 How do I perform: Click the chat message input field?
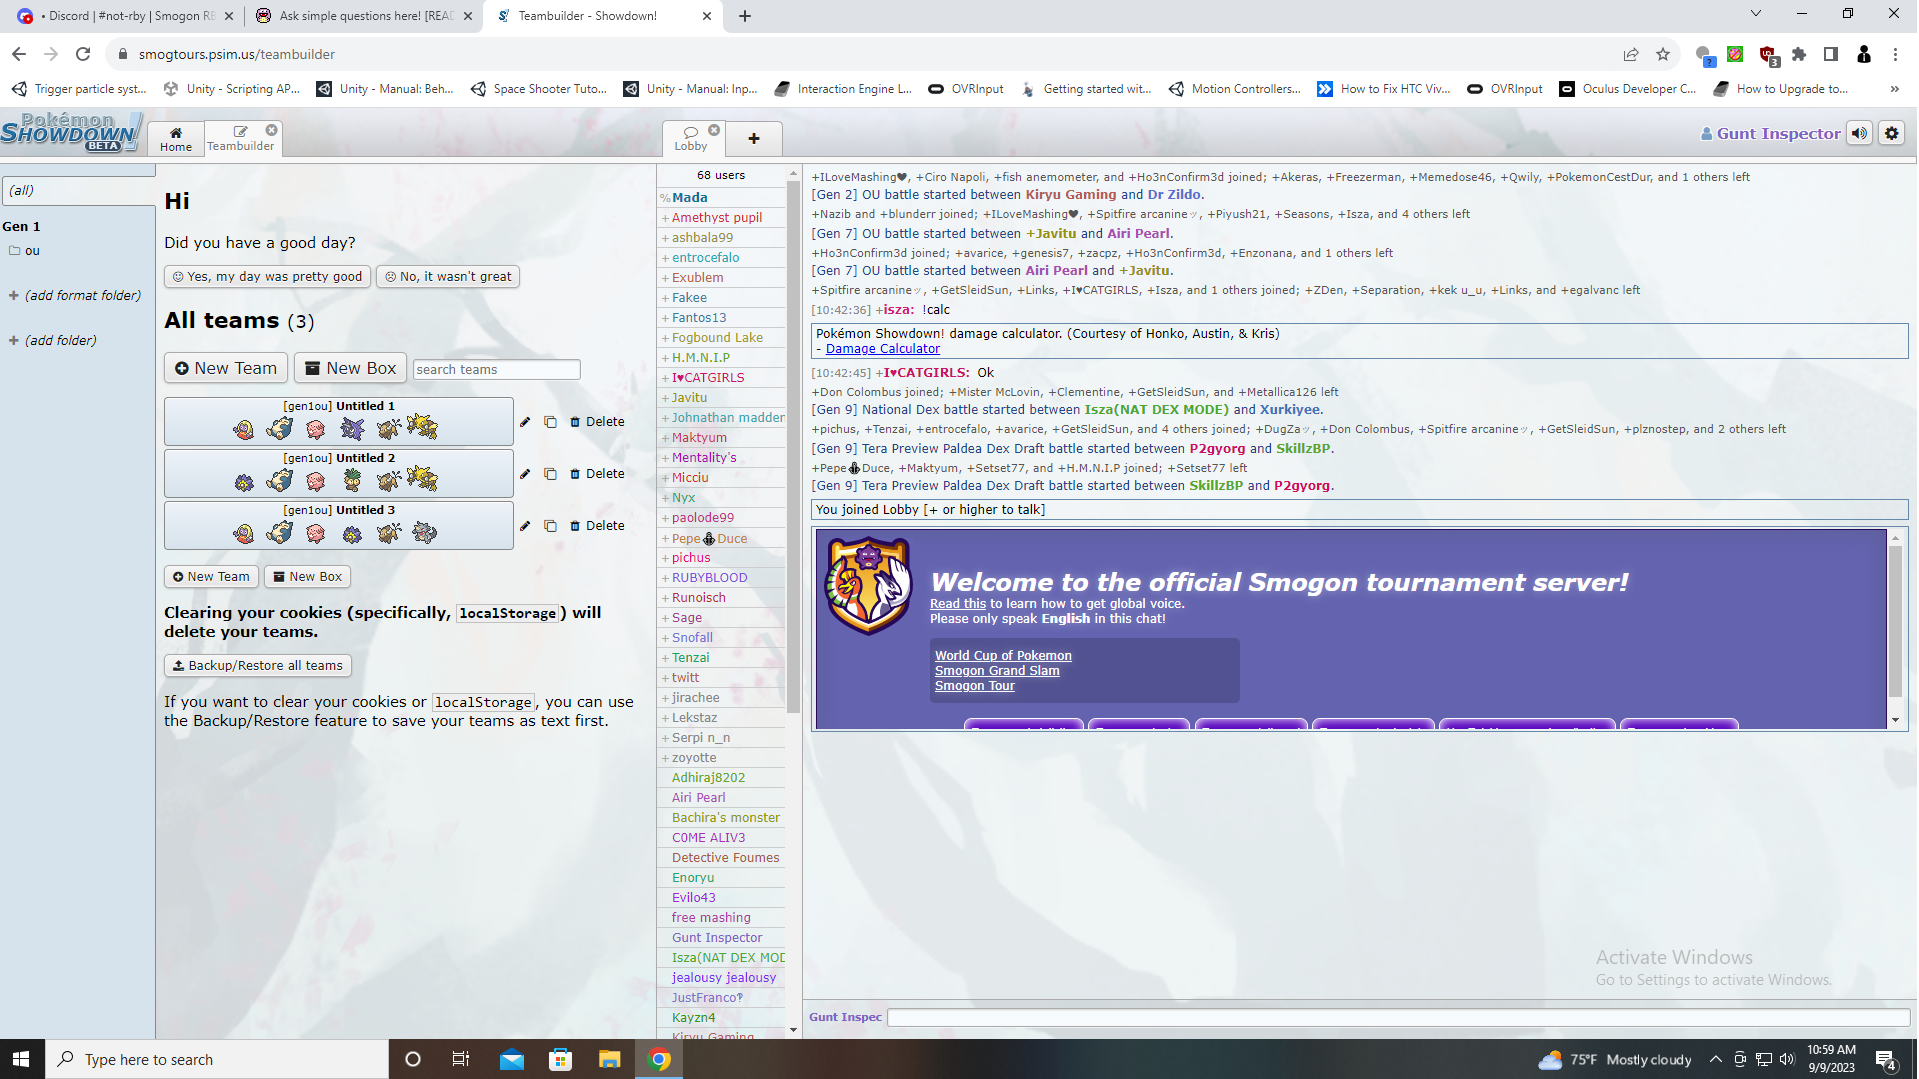coord(1398,1018)
